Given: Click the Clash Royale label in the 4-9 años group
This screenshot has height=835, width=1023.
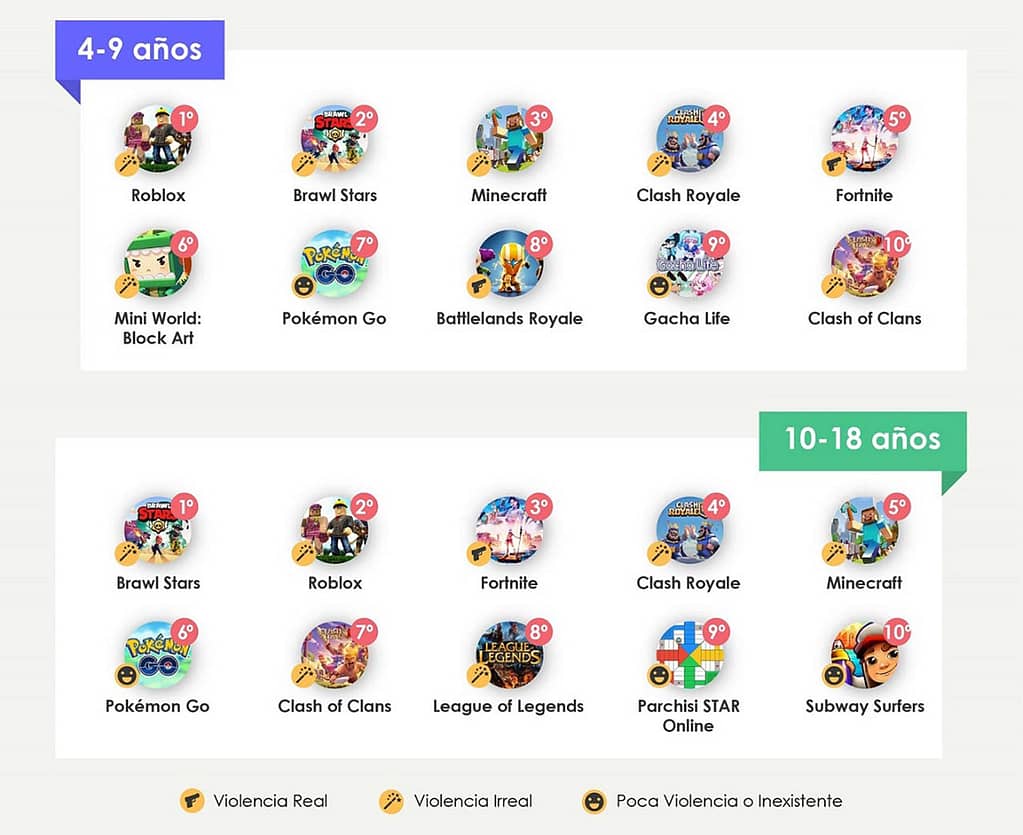Looking at the screenshot, I should click(x=688, y=195).
